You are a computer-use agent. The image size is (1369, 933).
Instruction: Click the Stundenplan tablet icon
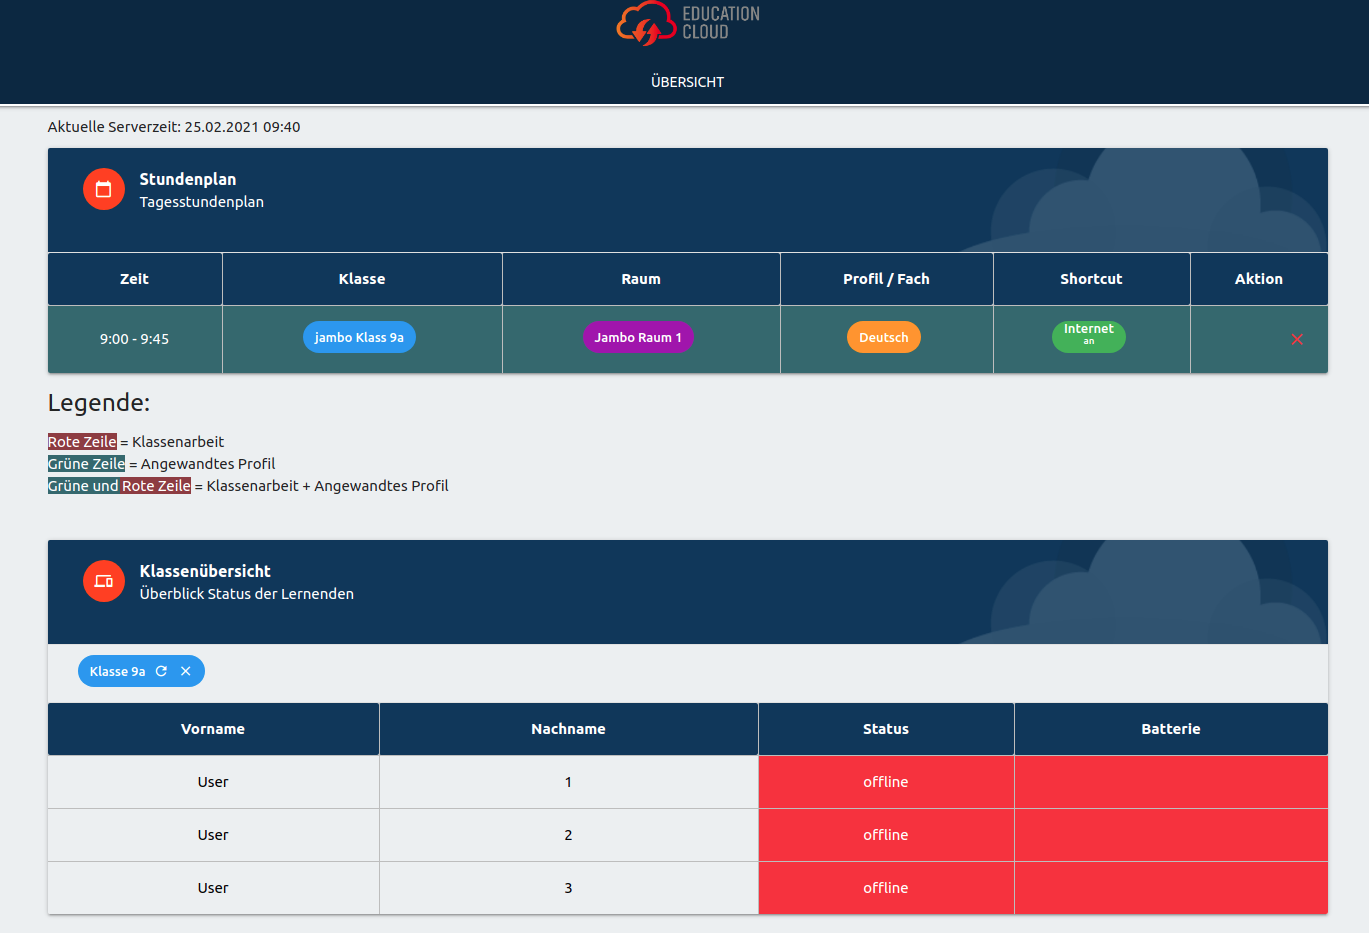[x=103, y=188]
